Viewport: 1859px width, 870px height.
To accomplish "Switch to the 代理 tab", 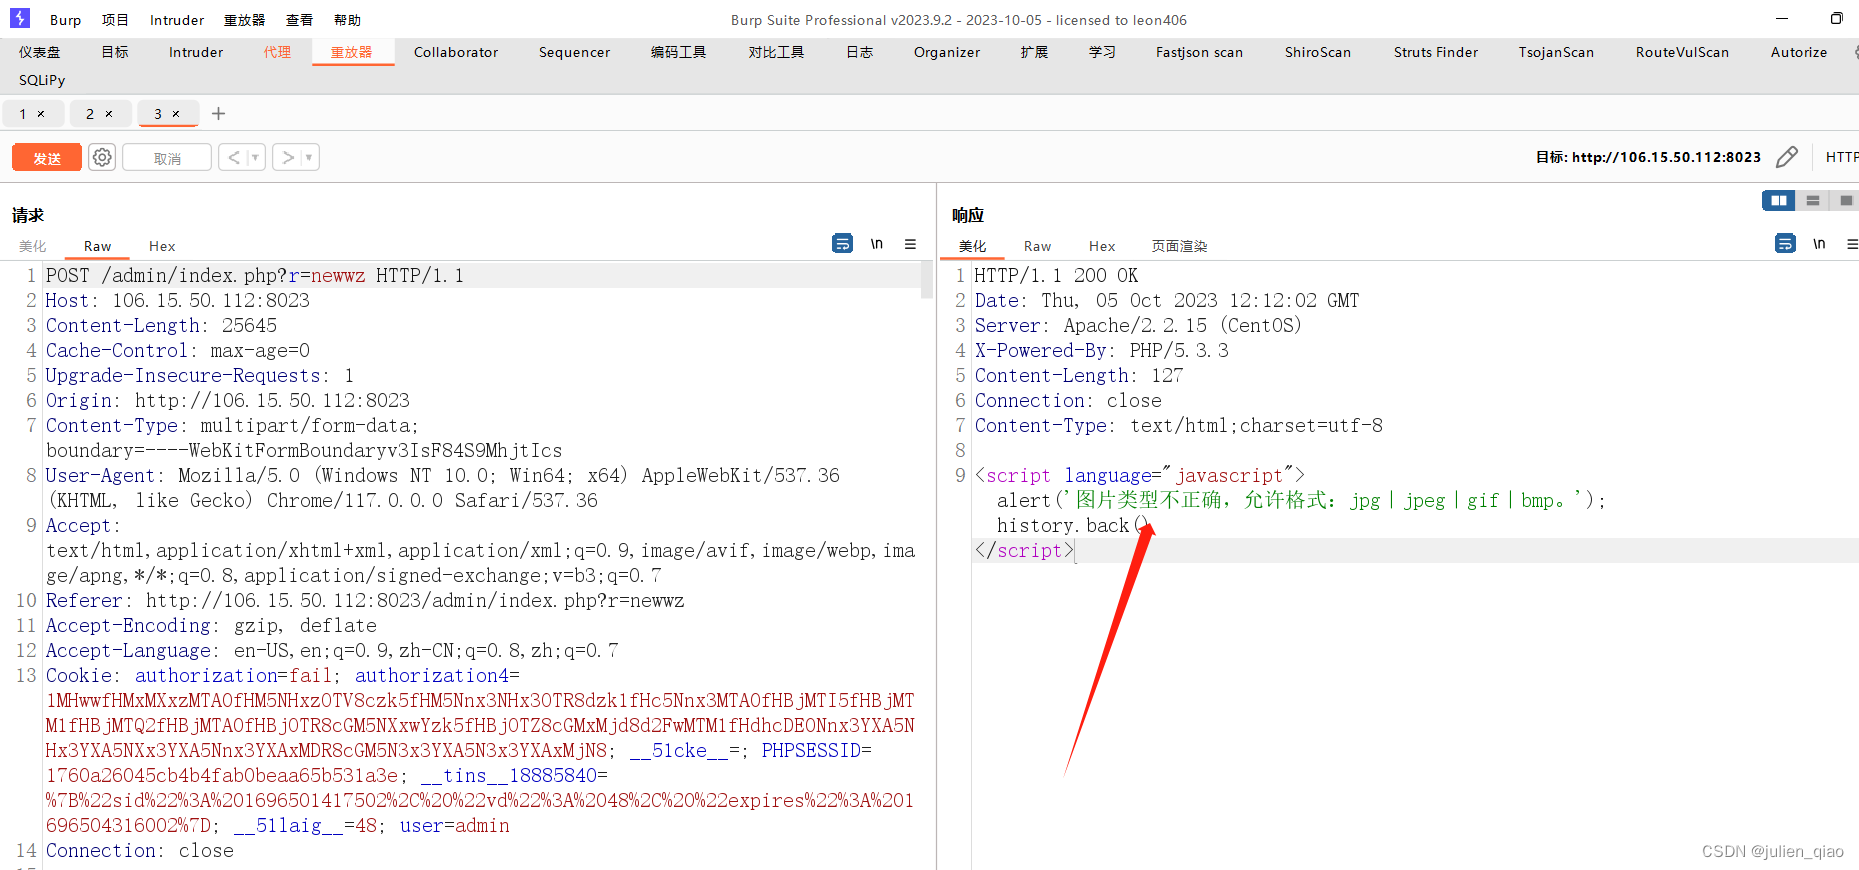I will tap(277, 52).
